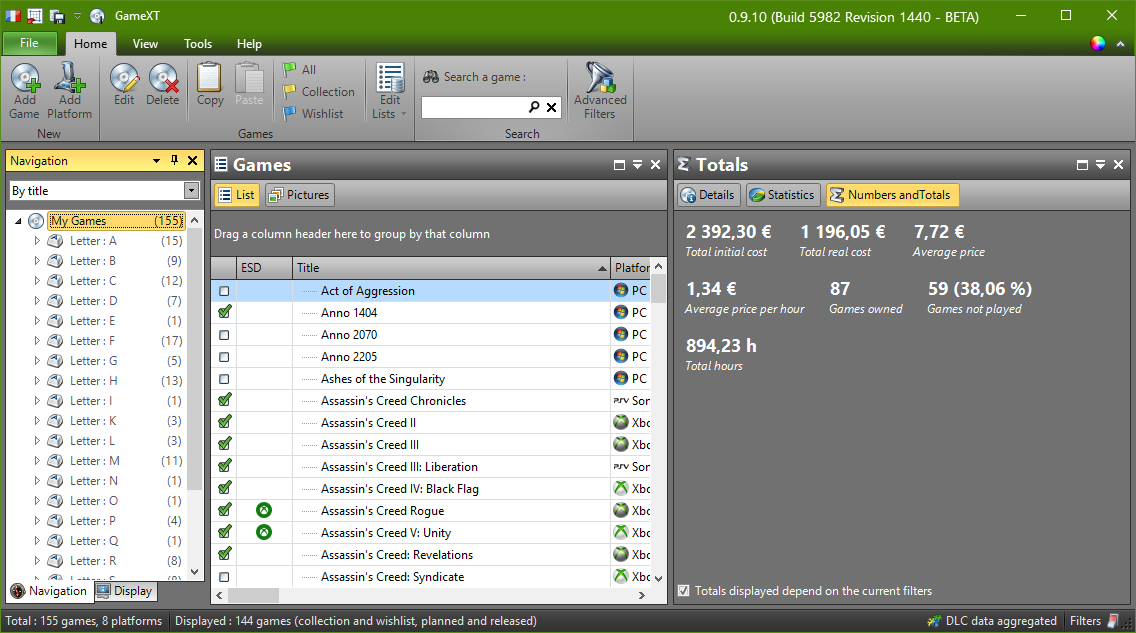Open the Tools menu tab
The image size is (1136, 633).
point(198,44)
